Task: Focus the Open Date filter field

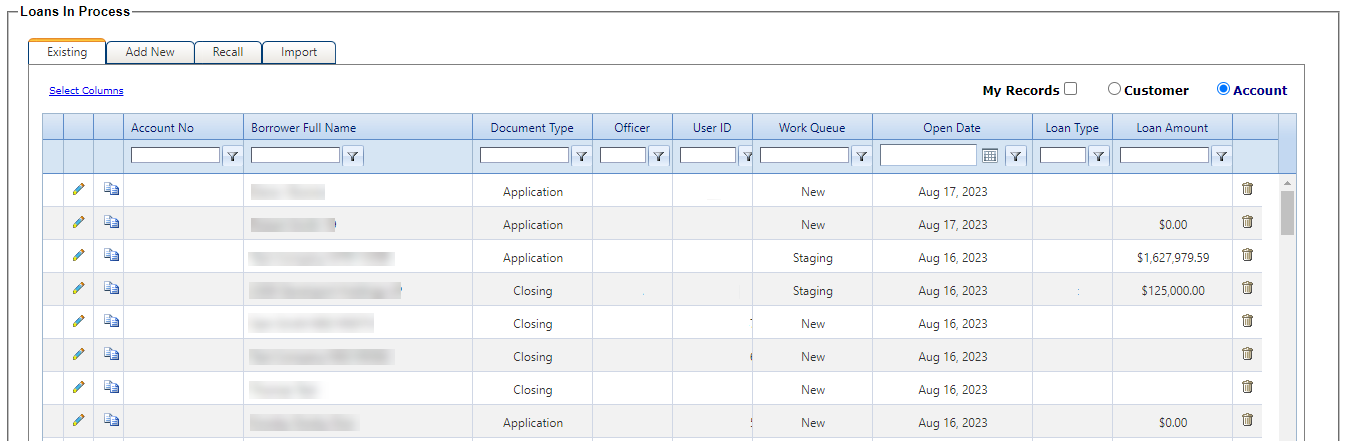Action: (929, 155)
